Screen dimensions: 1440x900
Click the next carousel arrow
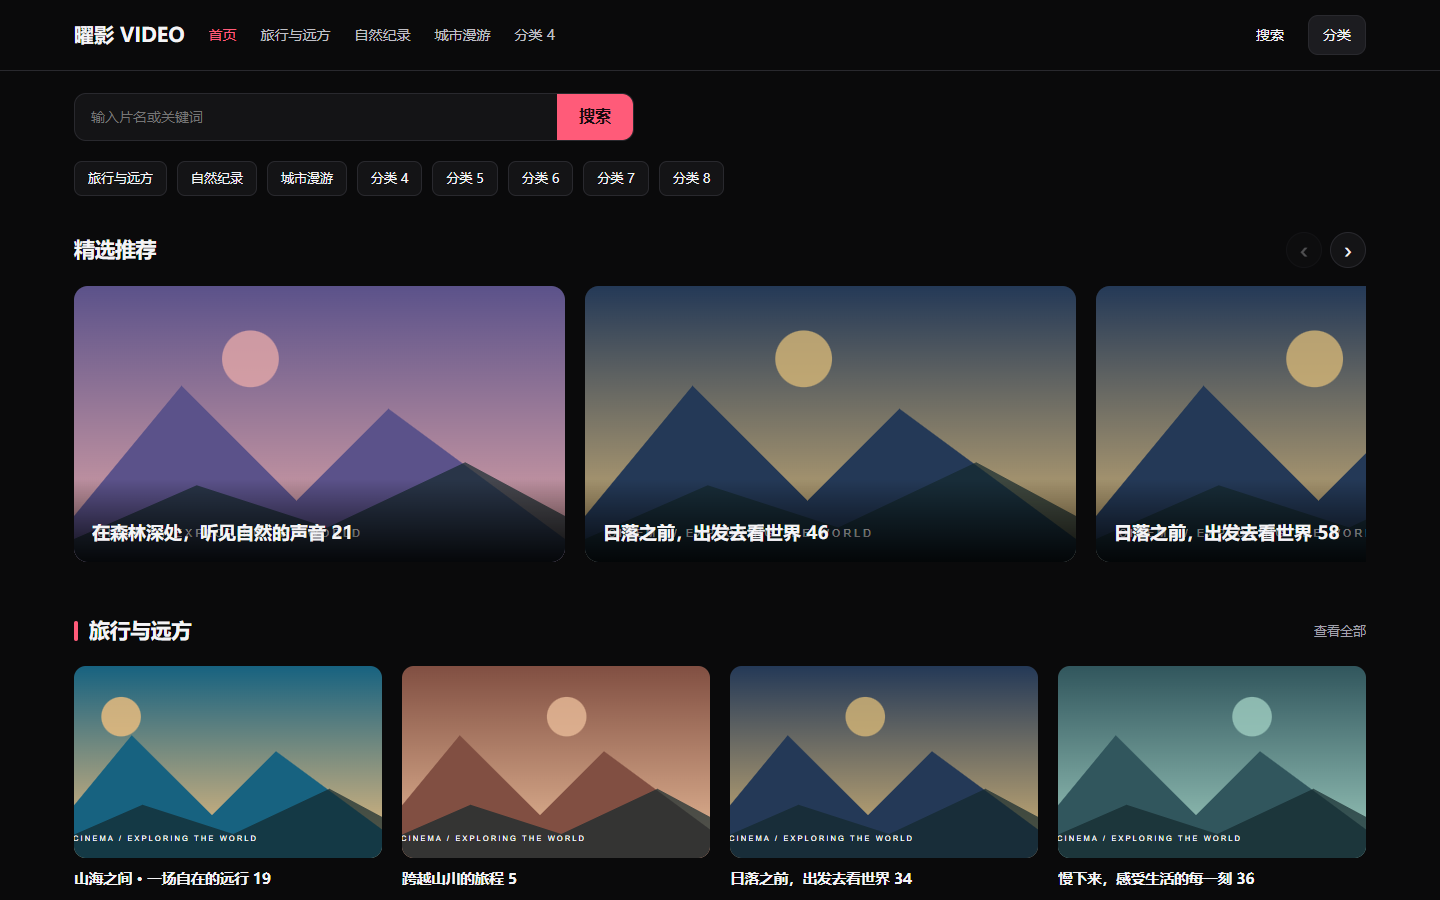point(1348,250)
